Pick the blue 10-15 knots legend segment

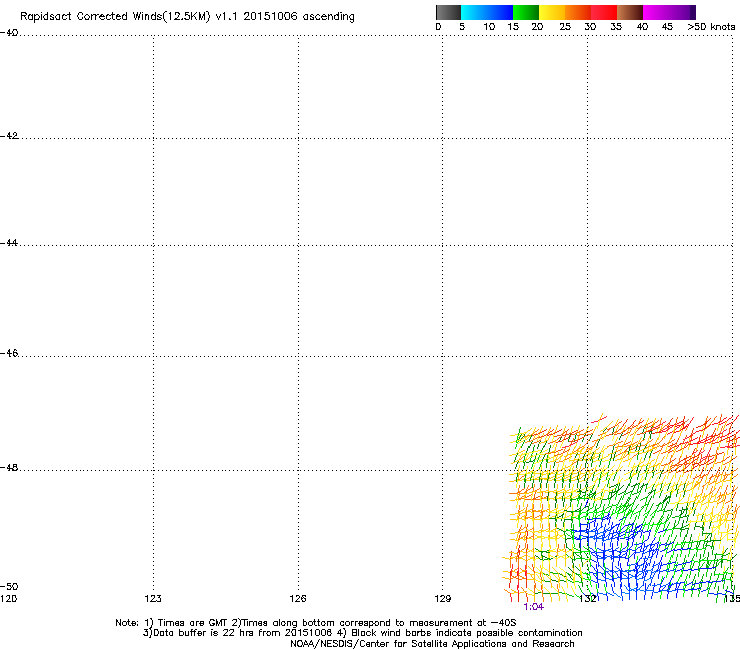click(x=500, y=12)
